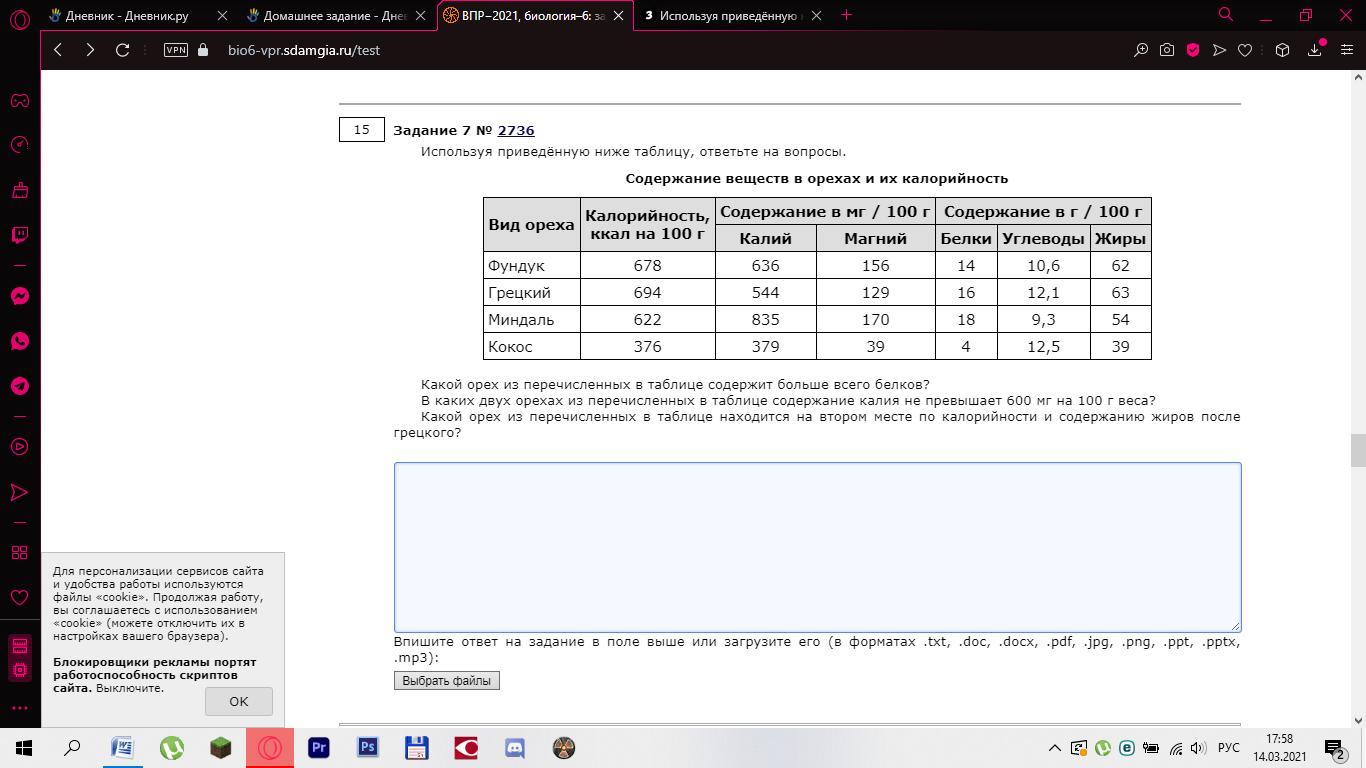Click the Выбрать файлы button
The width and height of the screenshot is (1366, 768).
coord(446,681)
